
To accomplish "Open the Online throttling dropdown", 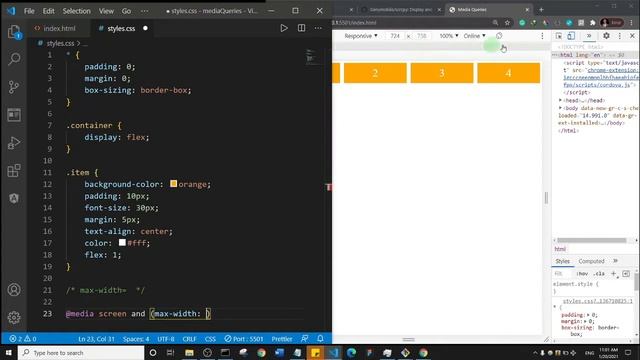I will pos(474,36).
